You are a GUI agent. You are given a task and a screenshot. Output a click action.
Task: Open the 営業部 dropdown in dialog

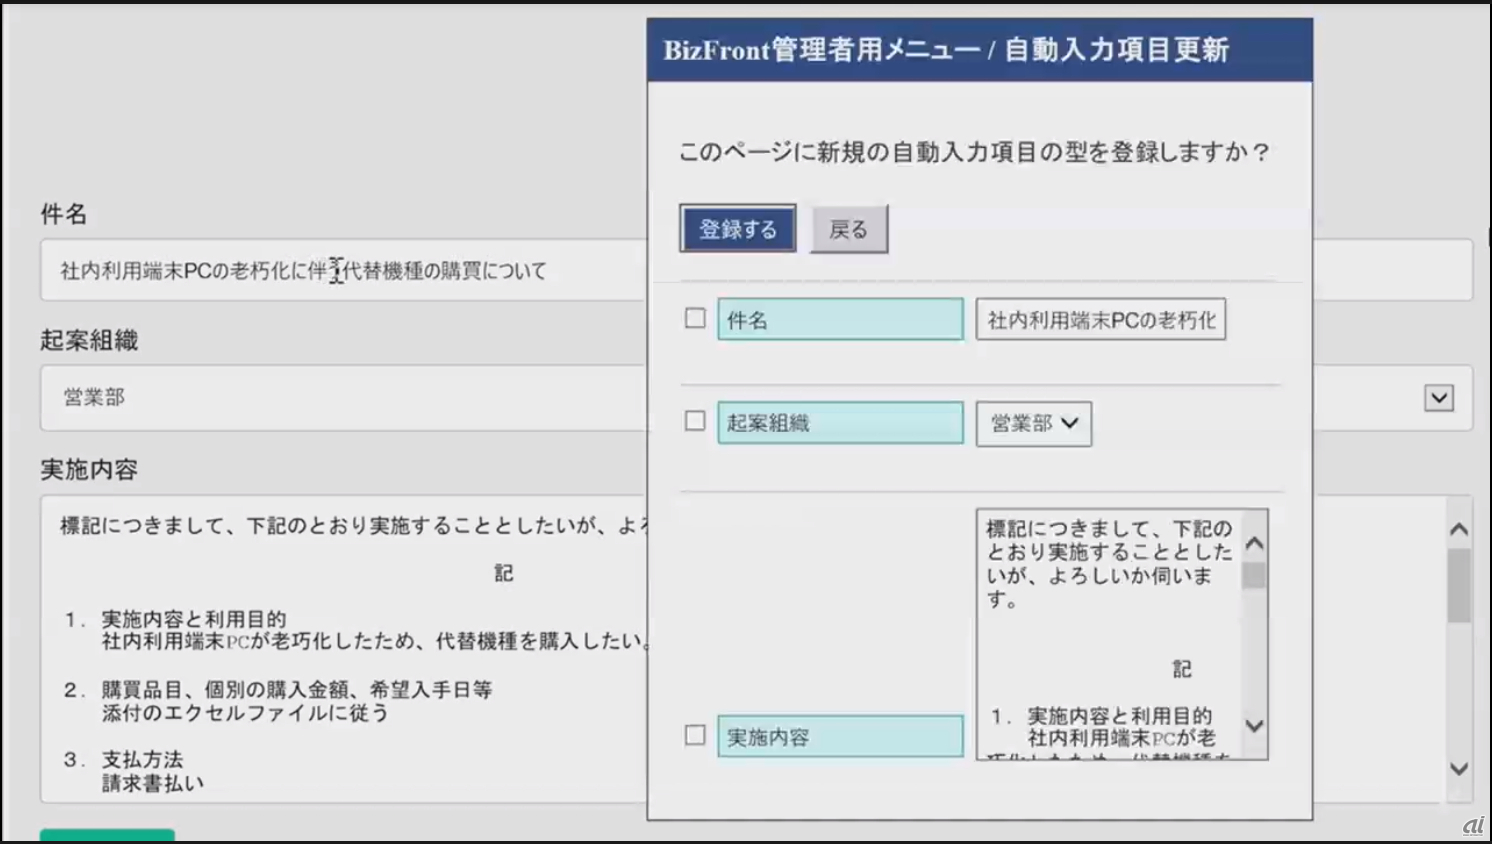1034,423
